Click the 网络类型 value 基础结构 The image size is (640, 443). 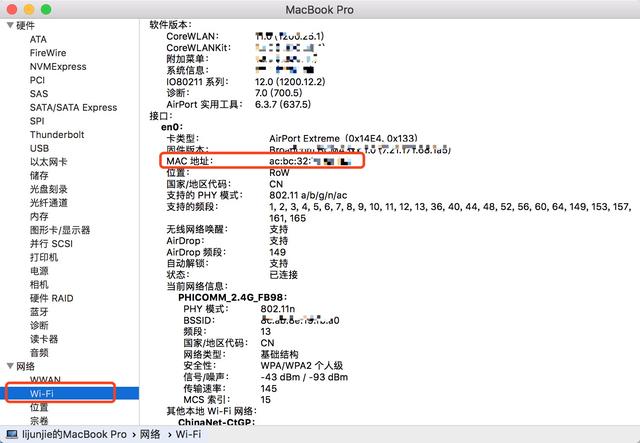click(x=280, y=354)
